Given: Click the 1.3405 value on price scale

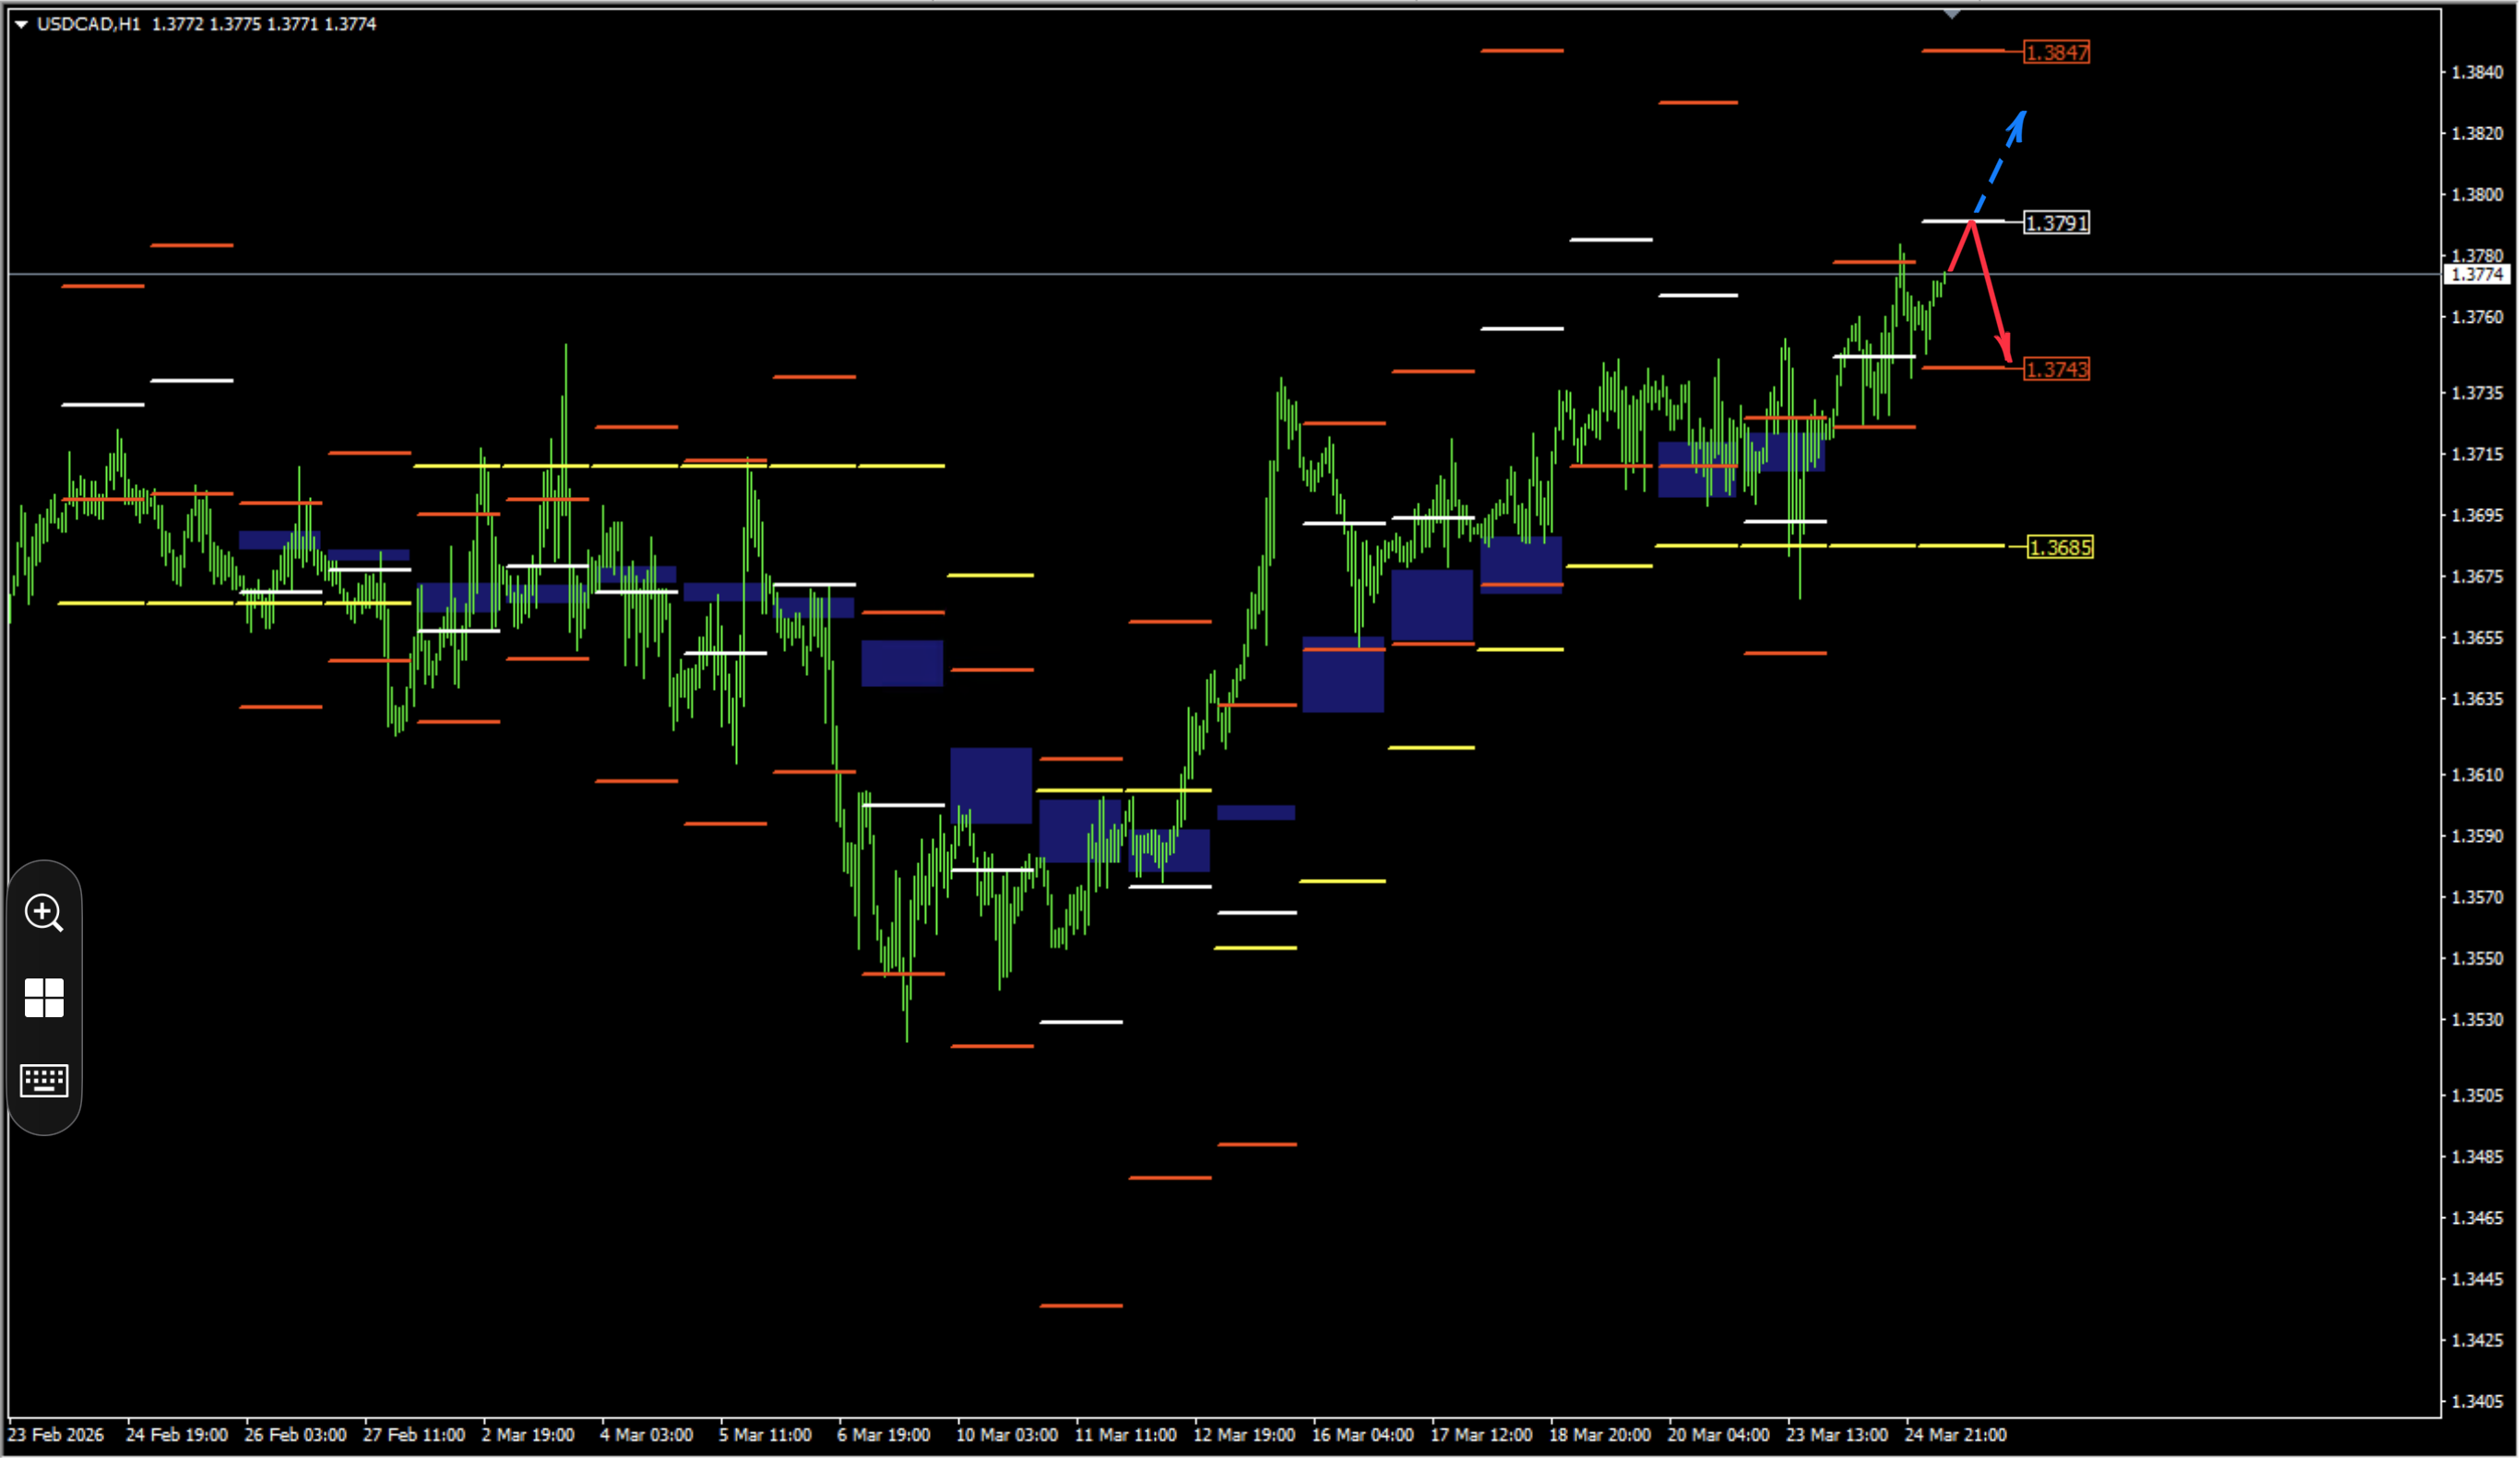Looking at the screenshot, I should [2477, 1402].
